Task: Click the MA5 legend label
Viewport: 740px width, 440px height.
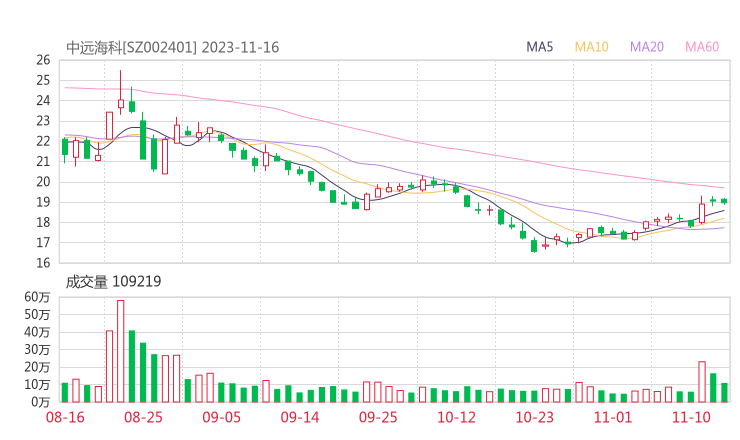Action: coord(539,47)
